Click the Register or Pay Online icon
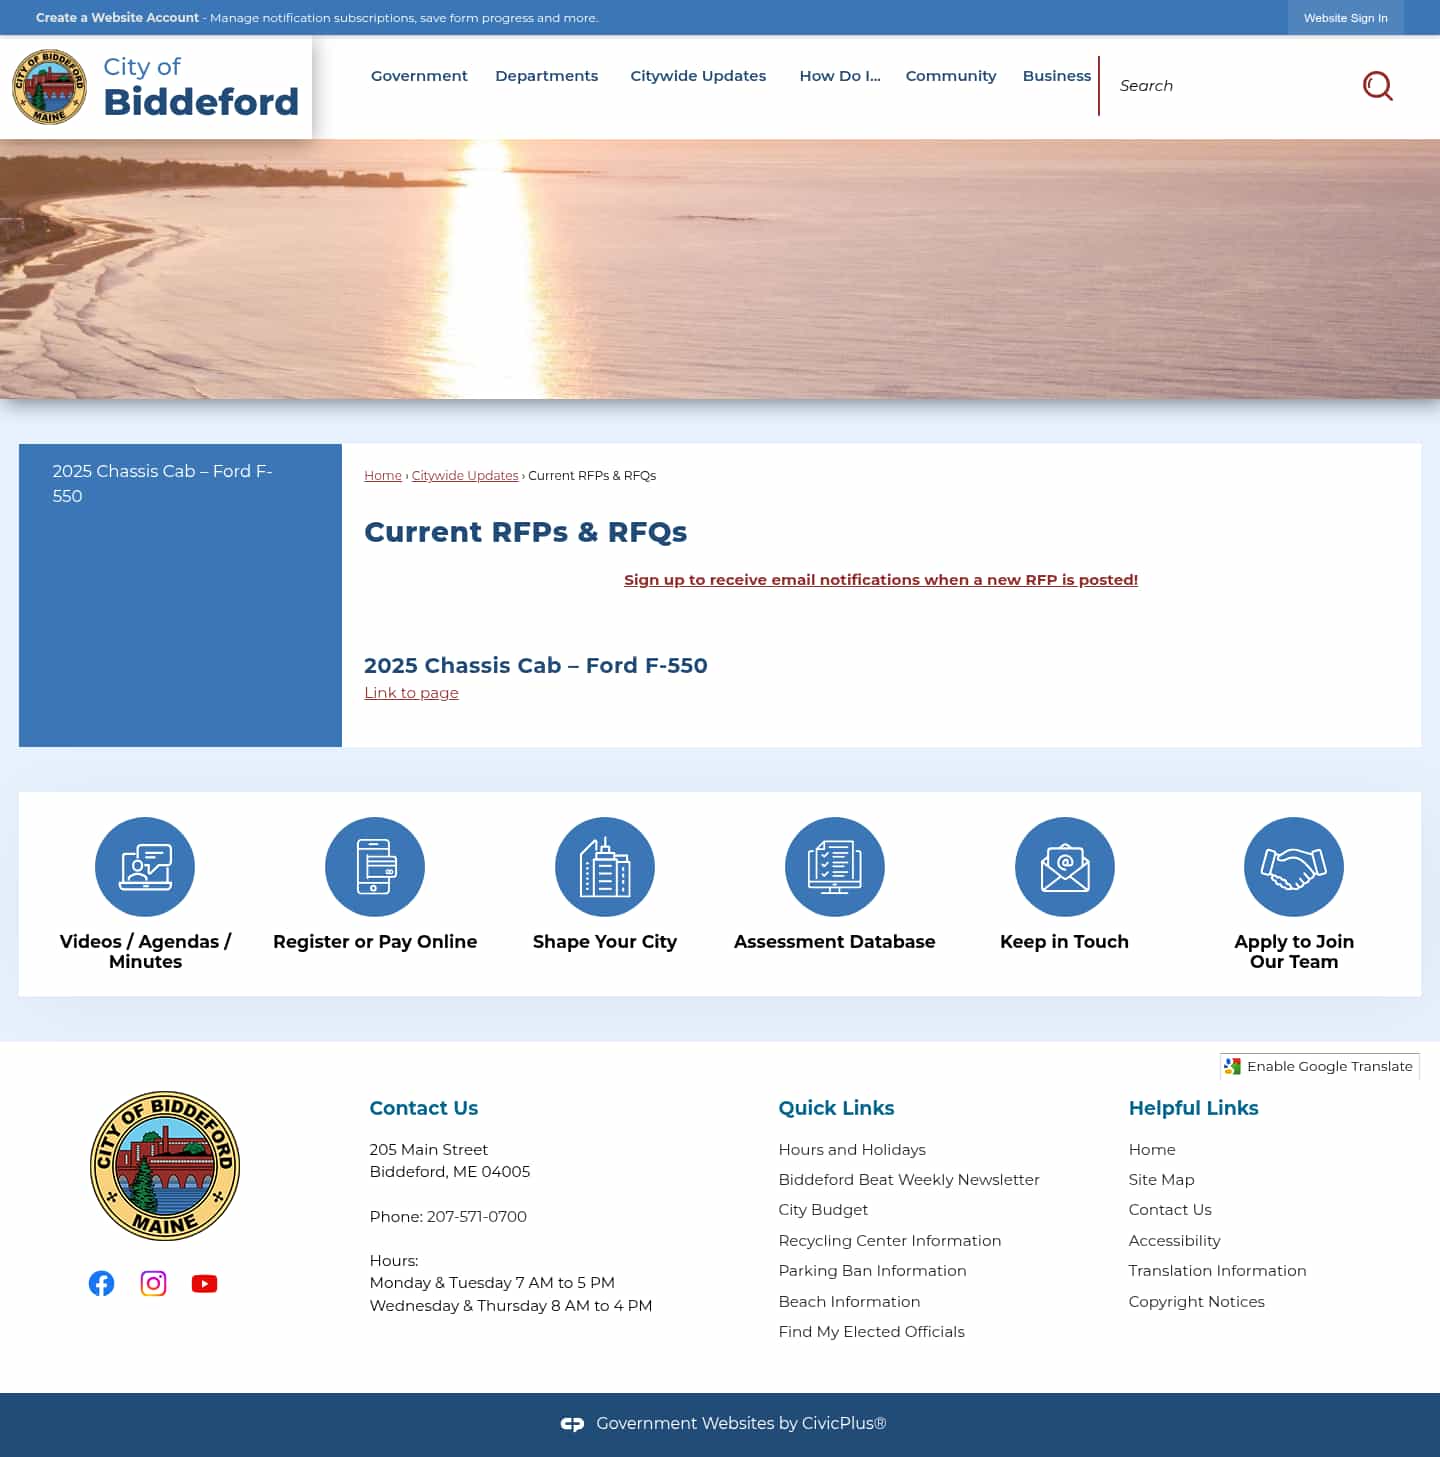This screenshot has height=1457, width=1440. click(375, 867)
